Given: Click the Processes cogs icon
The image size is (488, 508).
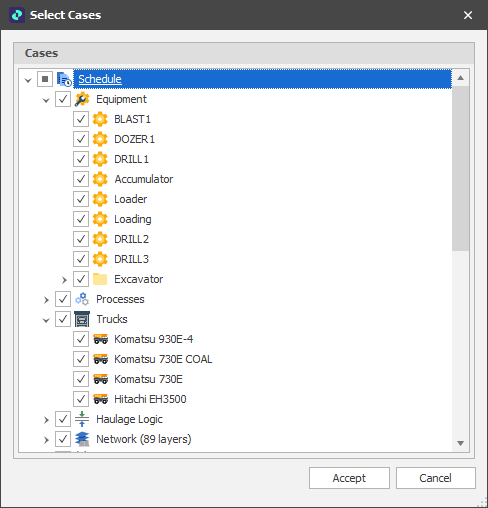Looking at the screenshot, I should [x=82, y=299].
